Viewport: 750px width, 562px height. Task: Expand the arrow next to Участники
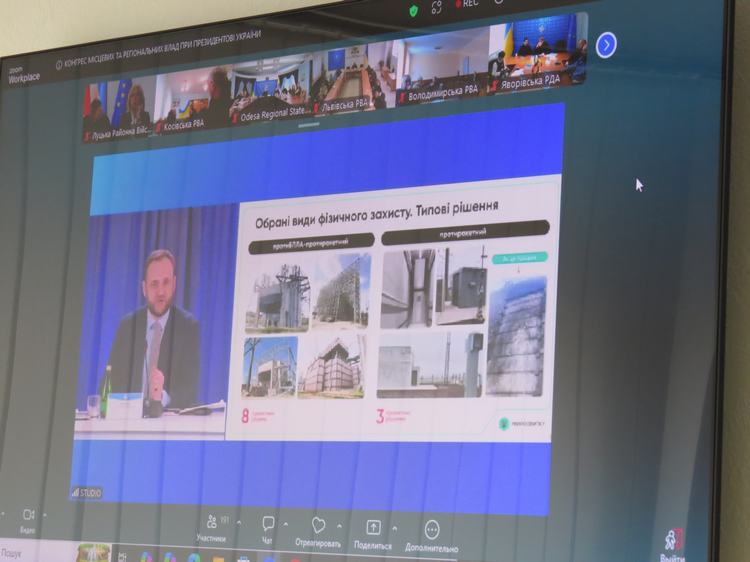(238, 522)
